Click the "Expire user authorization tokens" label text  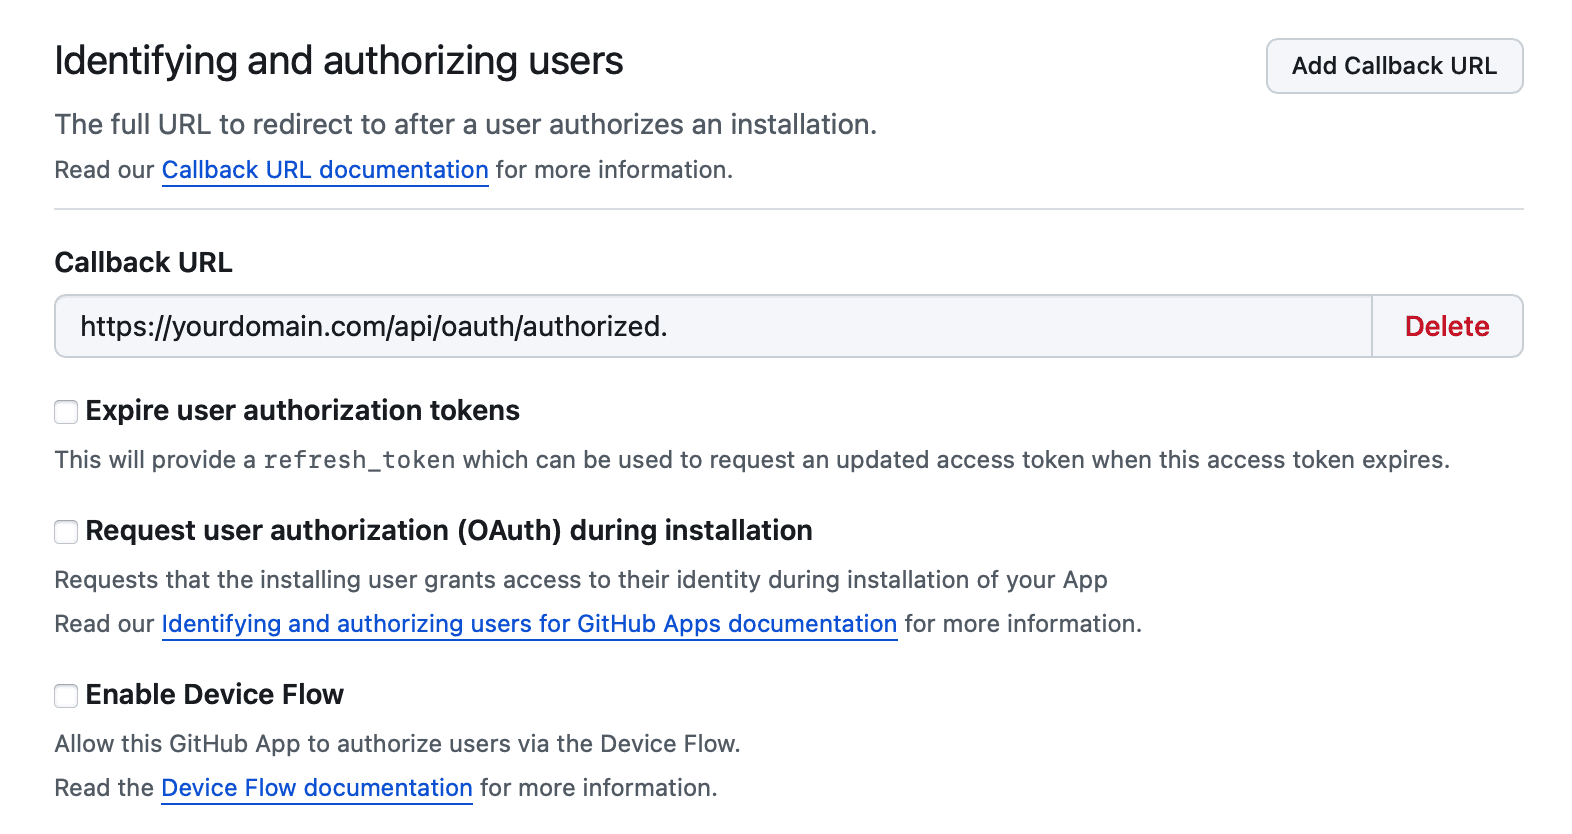302,411
